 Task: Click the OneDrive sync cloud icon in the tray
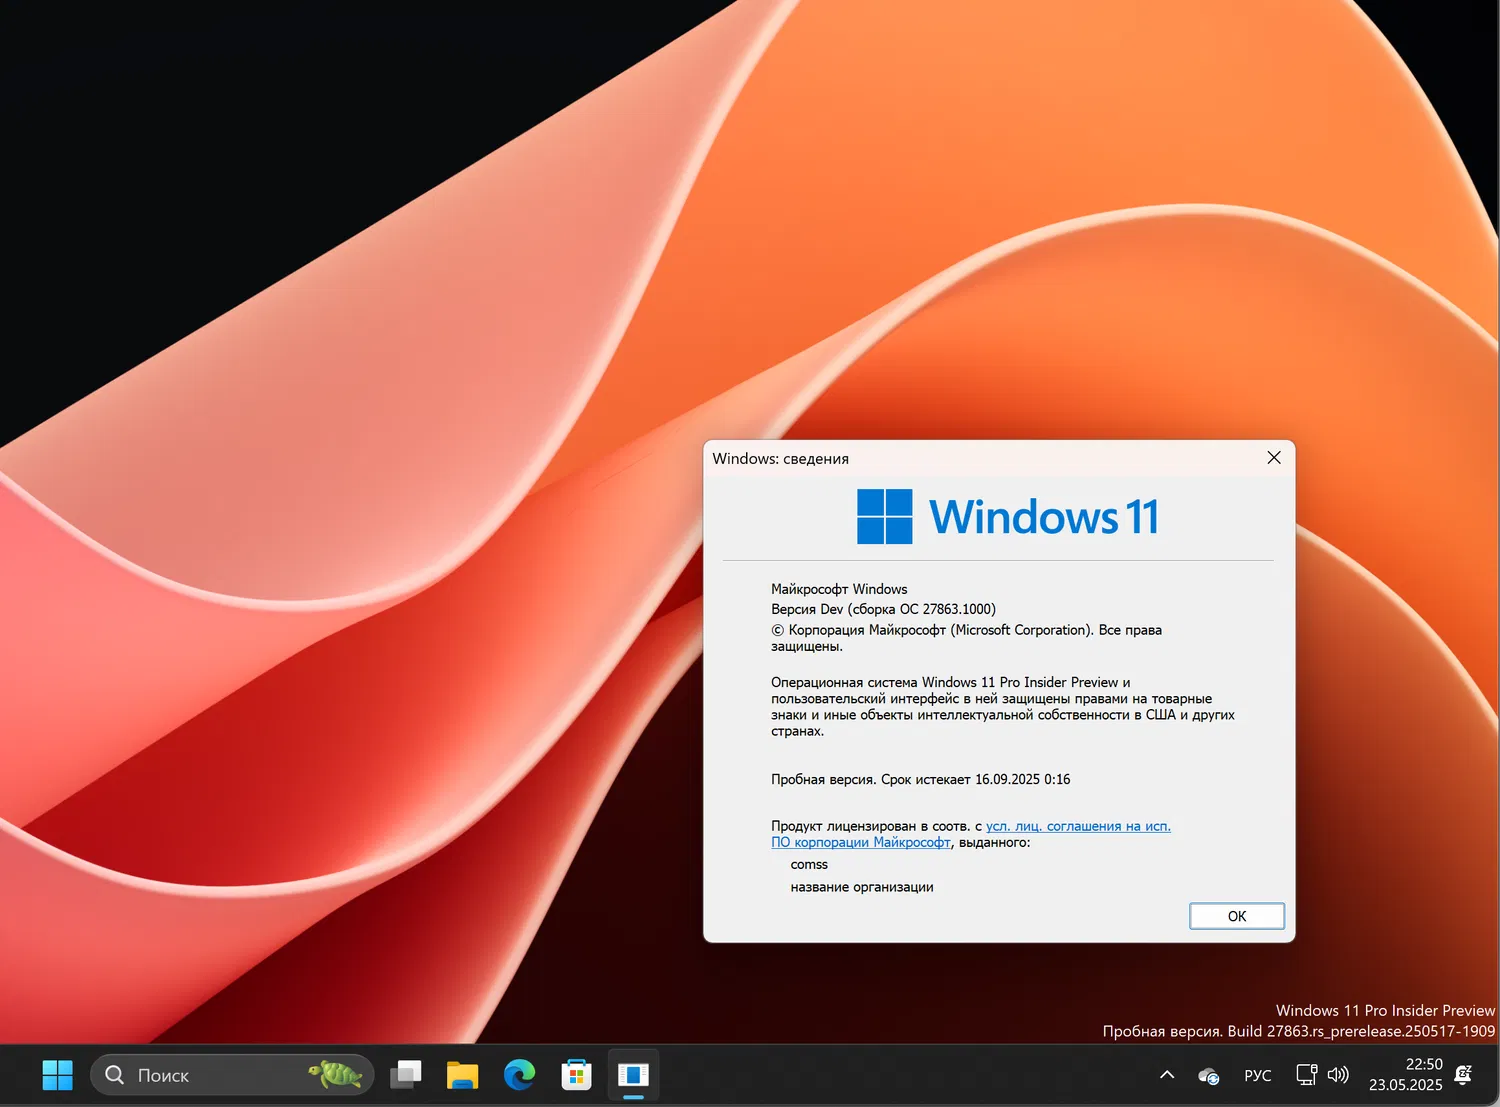coord(1208,1076)
